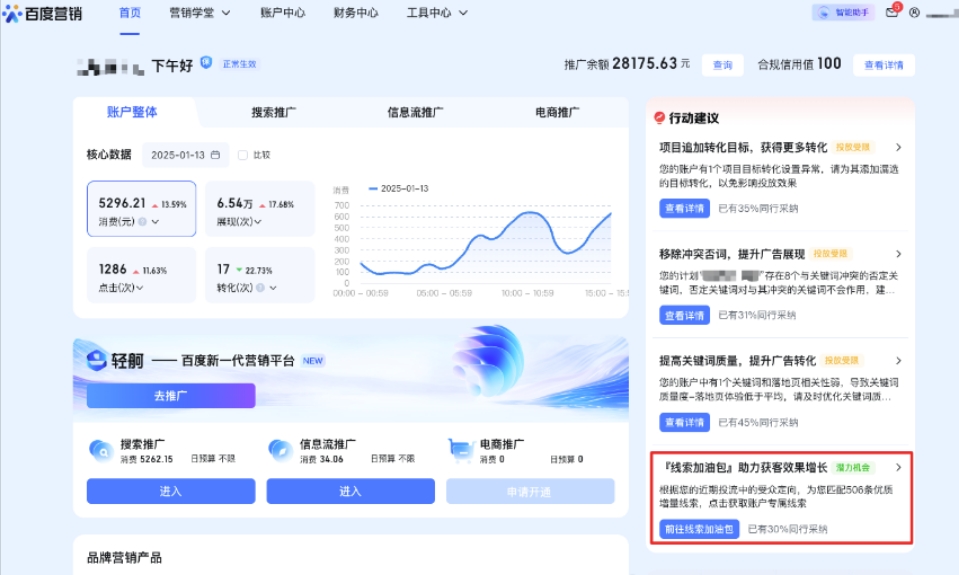Open the 消费(元) metric dropdown arrow
Image resolution: width=959 pixels, height=575 pixels.
point(155,222)
